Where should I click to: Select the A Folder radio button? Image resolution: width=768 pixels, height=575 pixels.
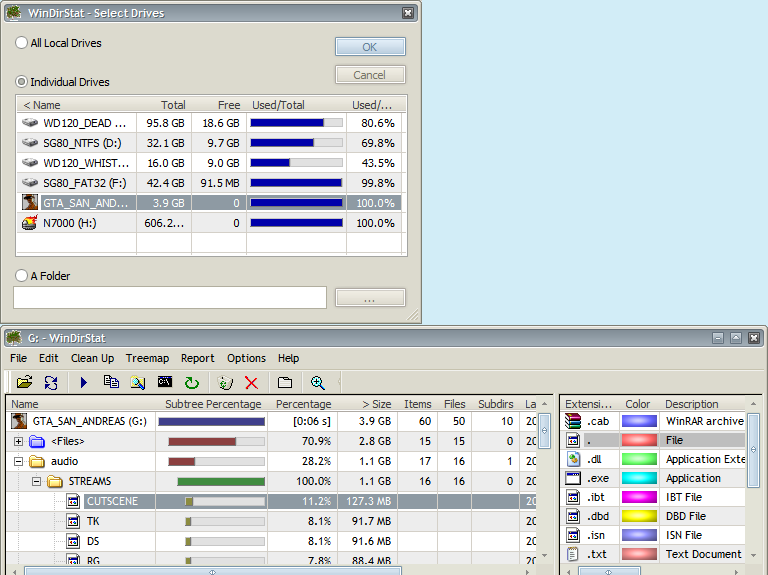(22, 276)
